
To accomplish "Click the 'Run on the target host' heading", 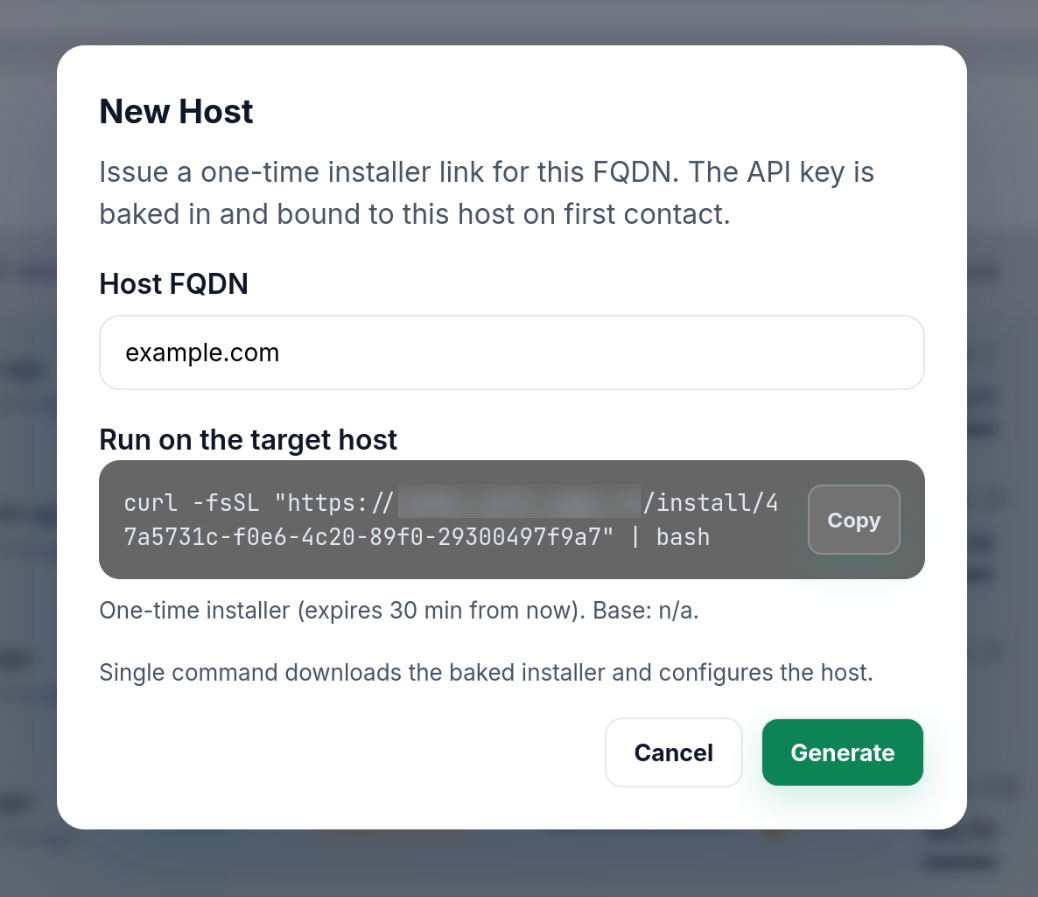I will point(247,440).
